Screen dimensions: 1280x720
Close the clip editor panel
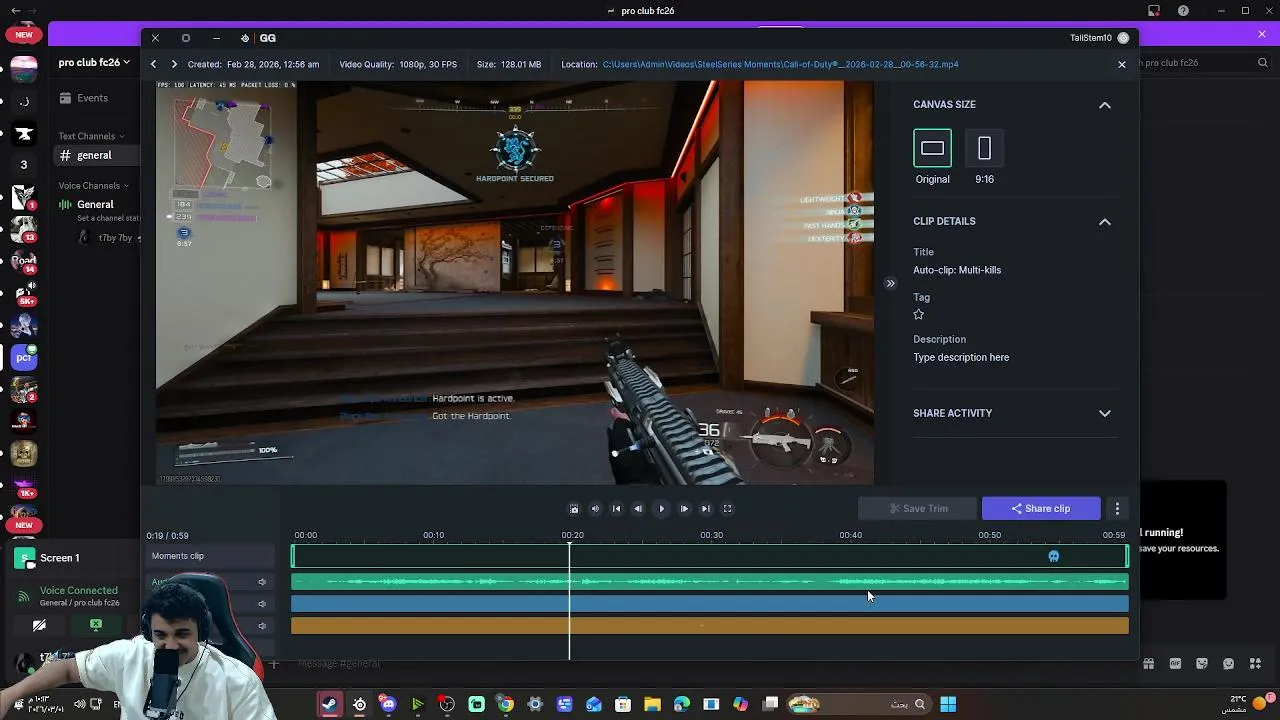click(x=1122, y=64)
